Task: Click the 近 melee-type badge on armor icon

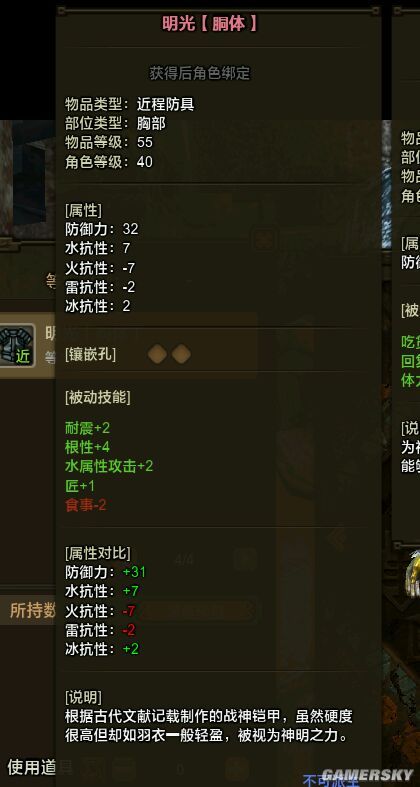Action: tap(23, 356)
